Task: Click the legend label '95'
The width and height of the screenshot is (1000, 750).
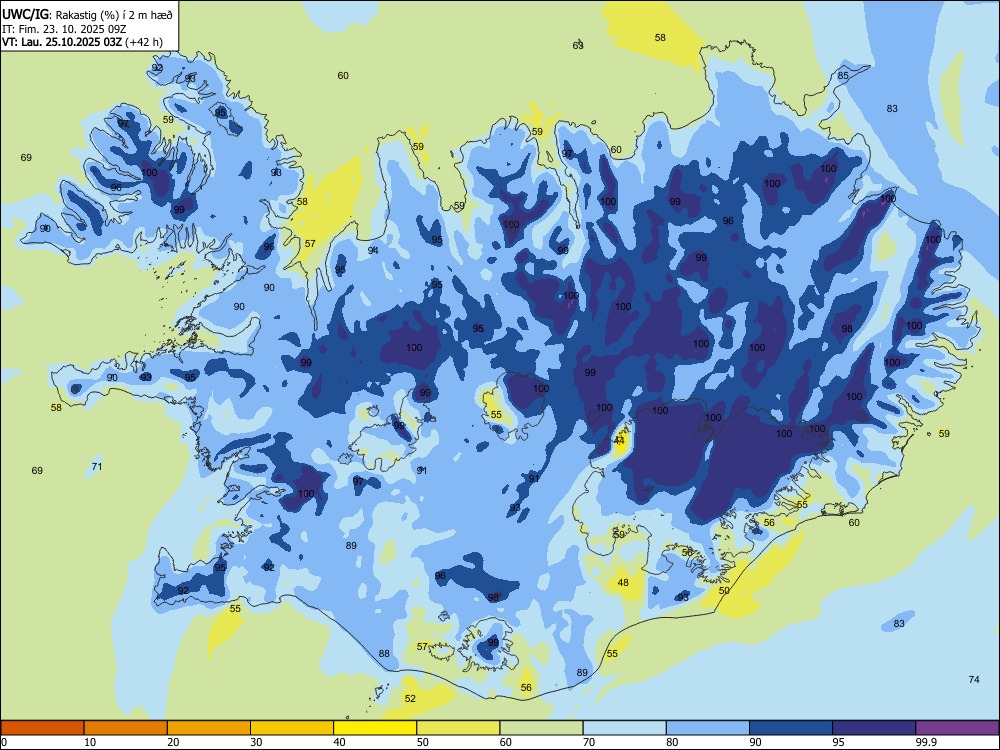Action: (838, 742)
